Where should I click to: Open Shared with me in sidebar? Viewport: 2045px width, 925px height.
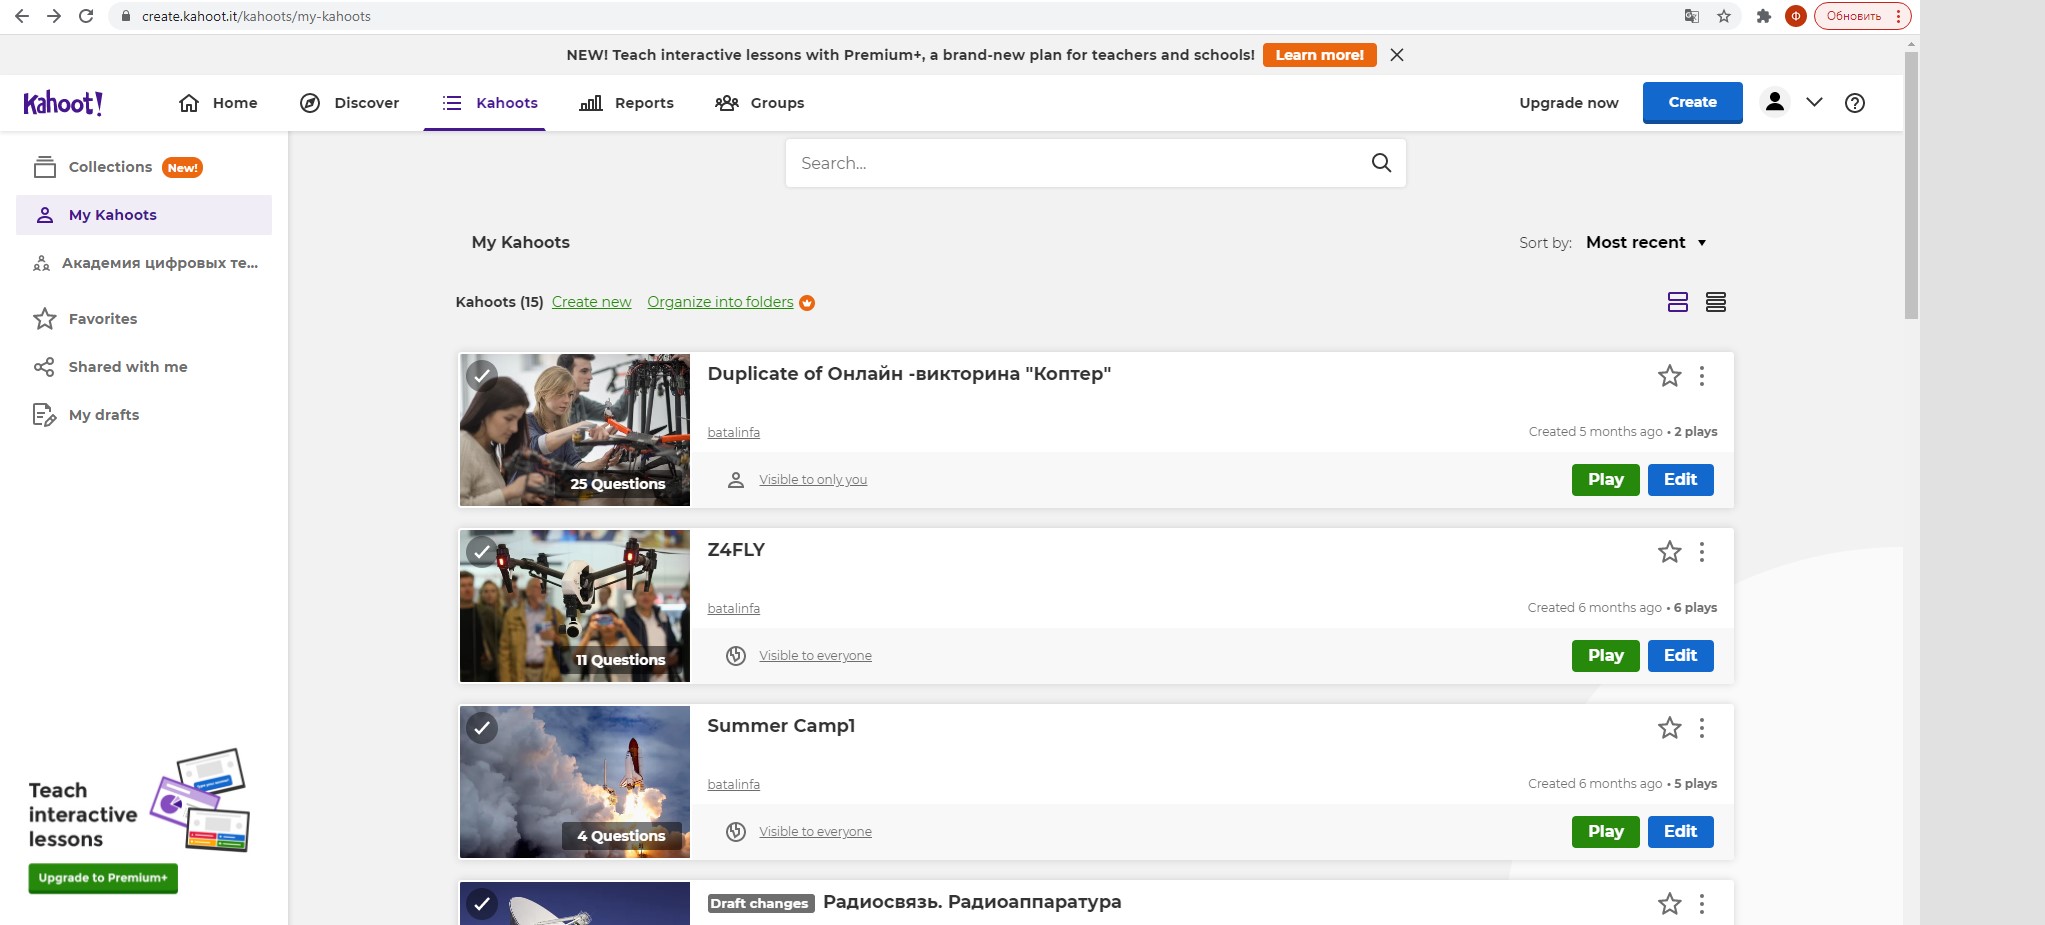click(111, 367)
